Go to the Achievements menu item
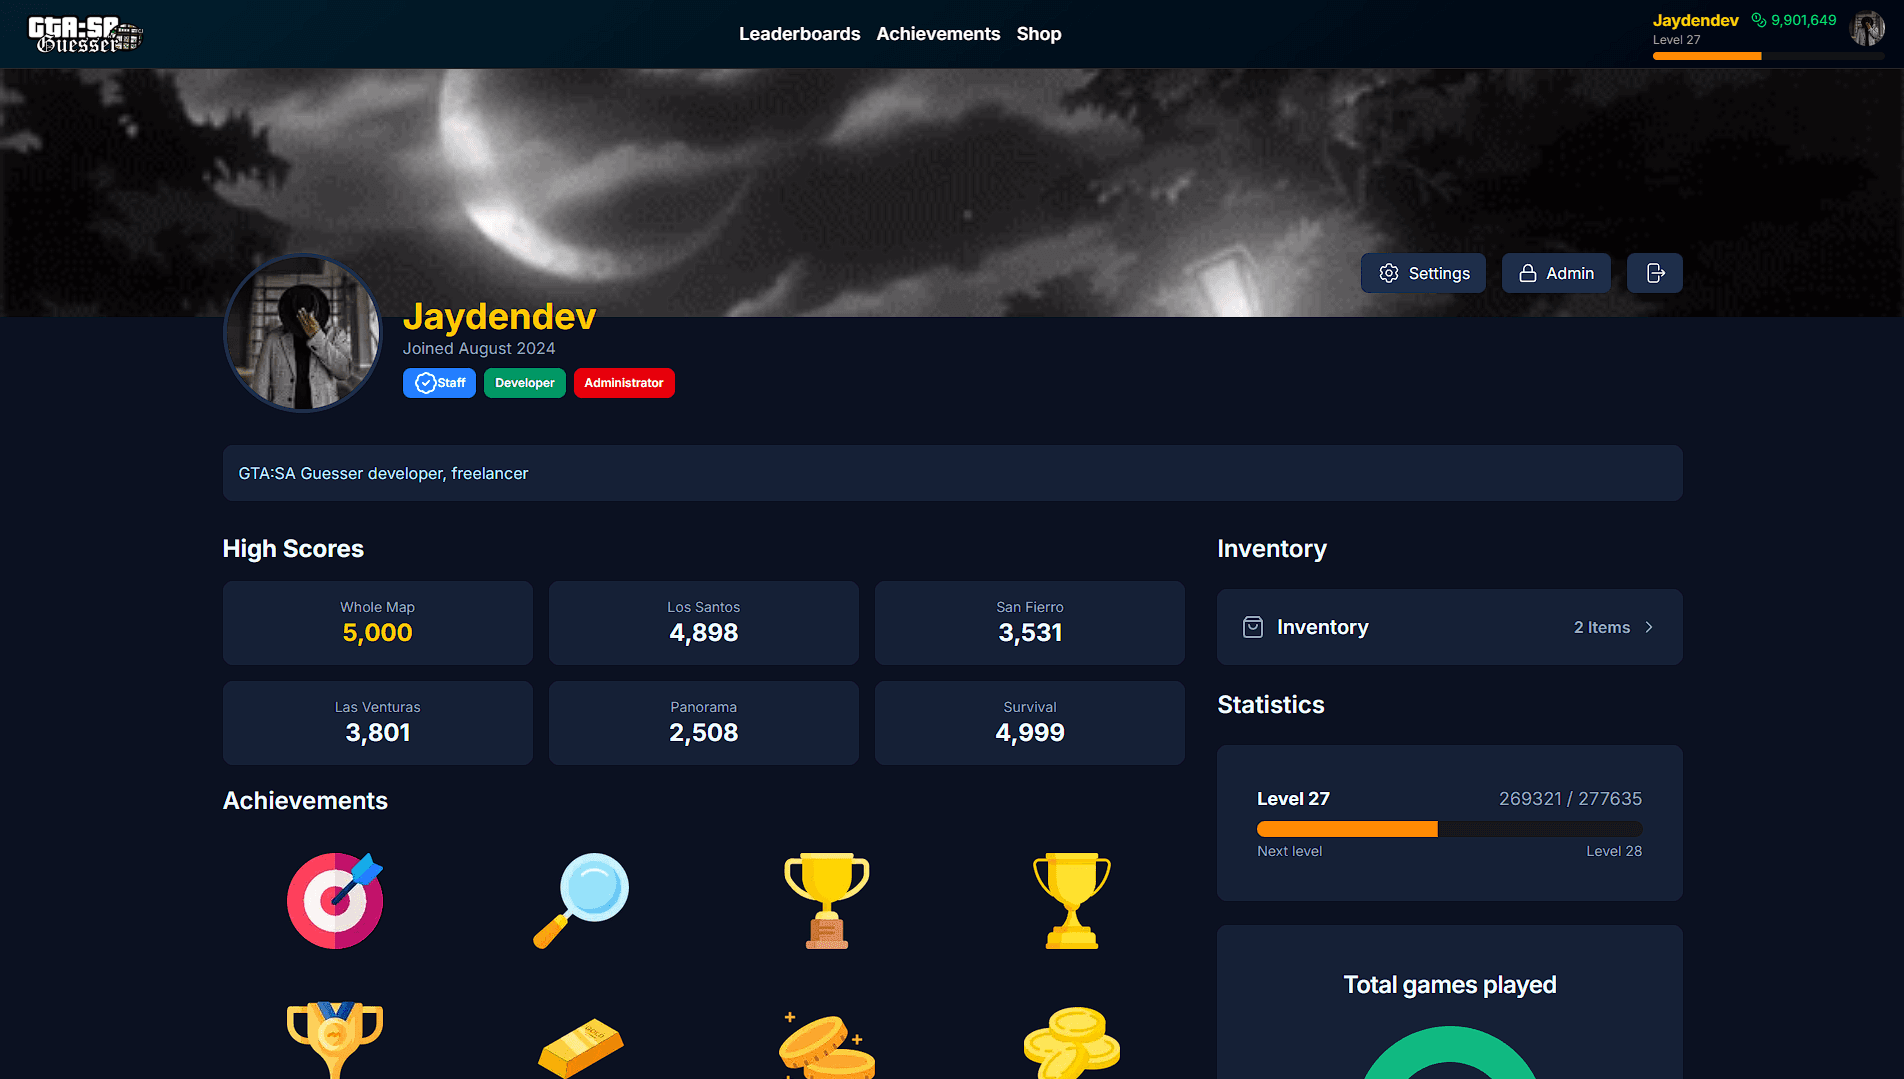 tap(938, 34)
